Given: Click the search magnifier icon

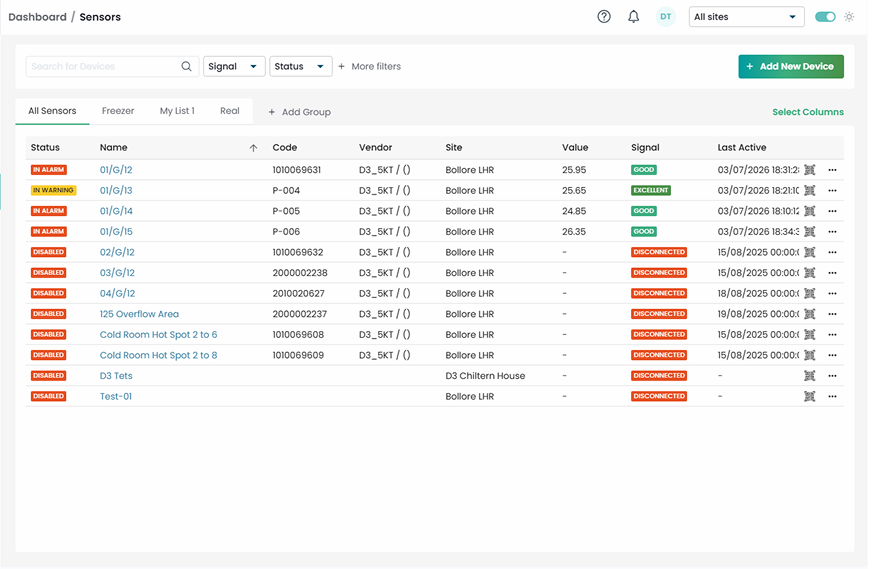Looking at the screenshot, I should [x=186, y=66].
